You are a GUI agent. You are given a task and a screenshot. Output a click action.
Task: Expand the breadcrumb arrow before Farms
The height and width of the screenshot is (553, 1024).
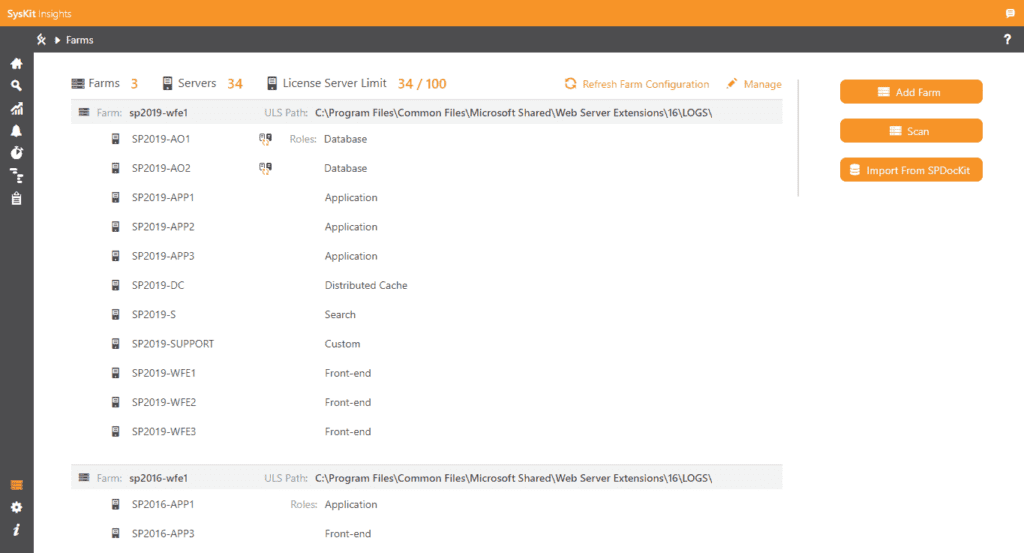[x=57, y=40]
